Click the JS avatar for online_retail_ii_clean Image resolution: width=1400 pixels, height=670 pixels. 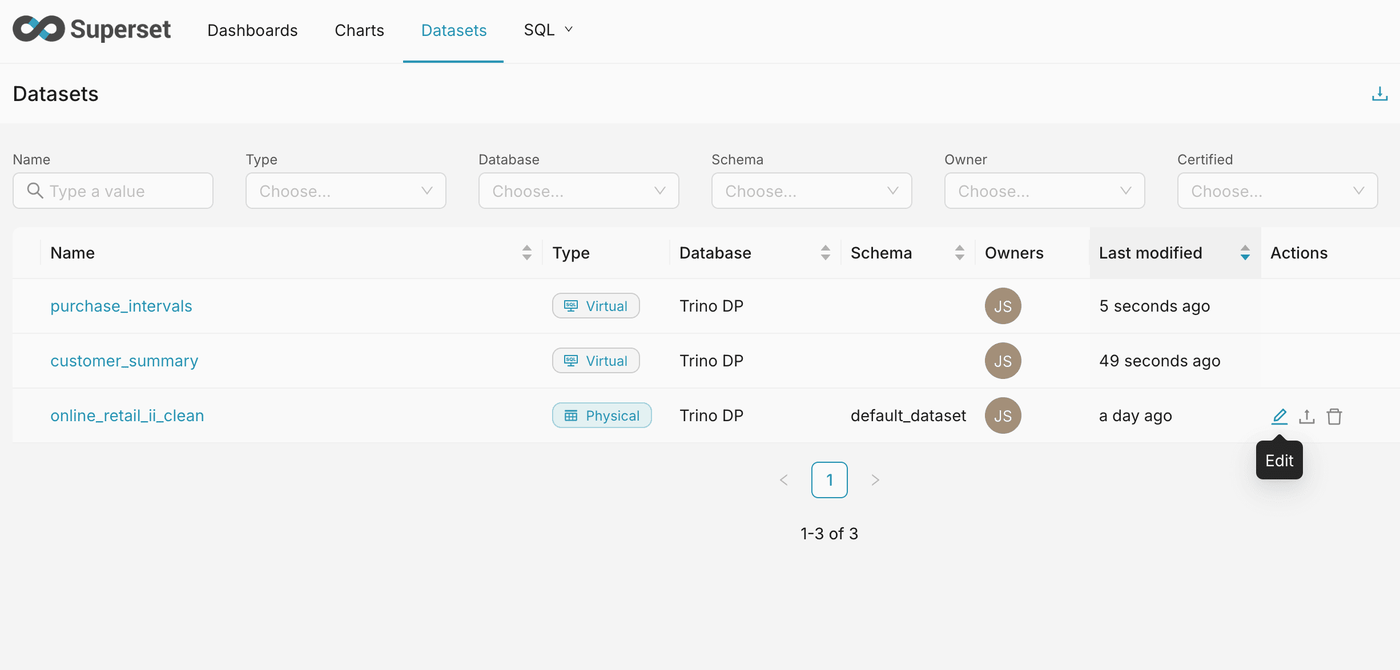[1003, 416]
